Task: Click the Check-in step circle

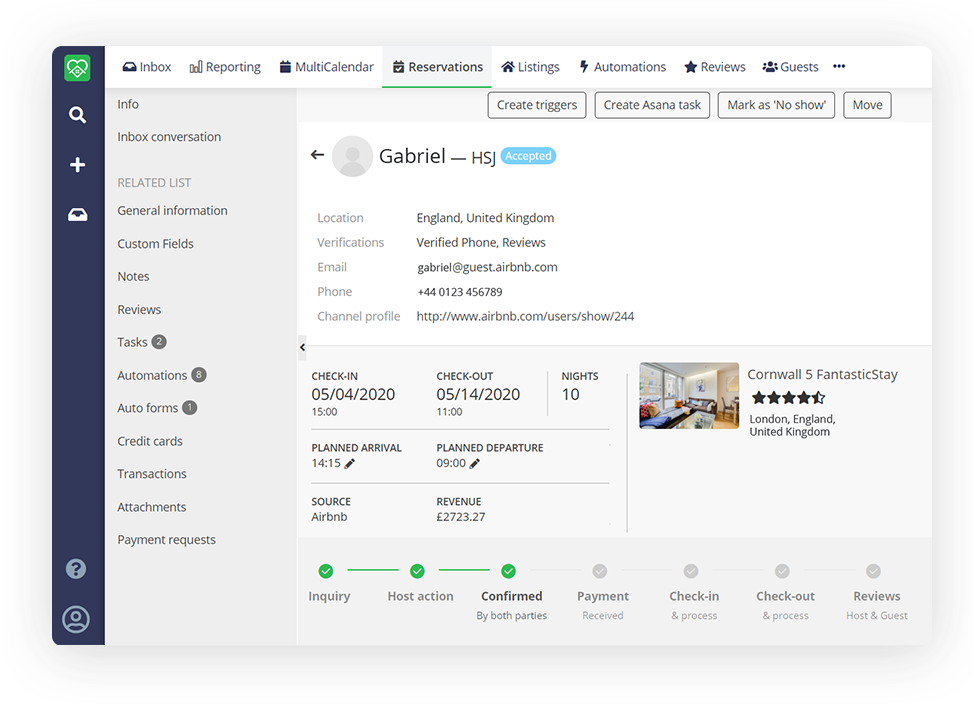Action: click(x=691, y=571)
